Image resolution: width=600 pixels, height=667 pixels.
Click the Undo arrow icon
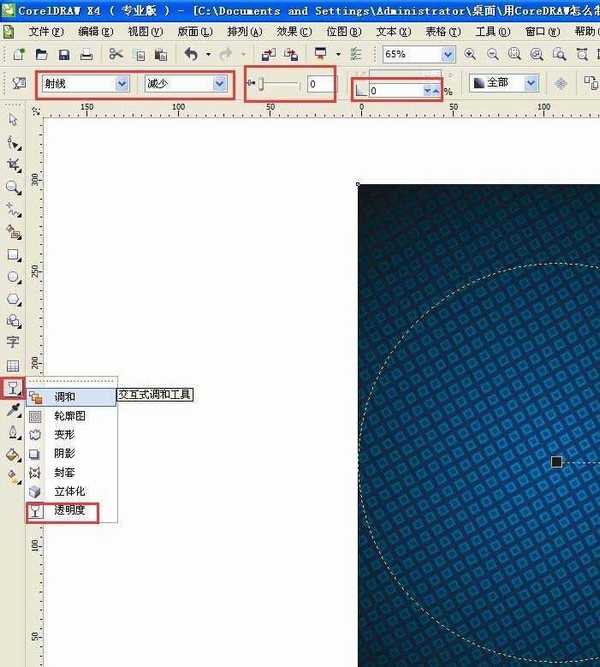[x=191, y=54]
